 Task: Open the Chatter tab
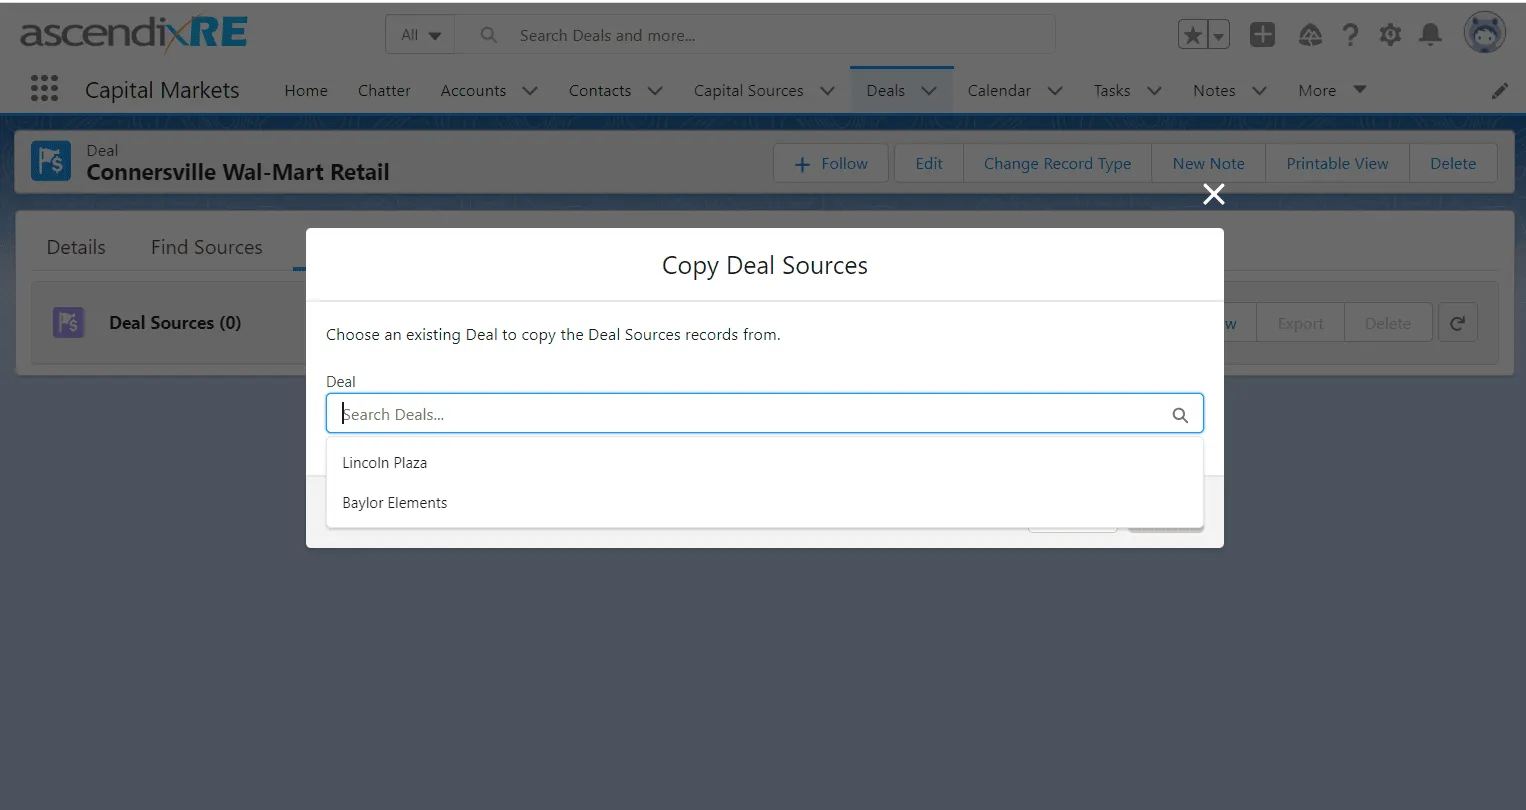384,90
